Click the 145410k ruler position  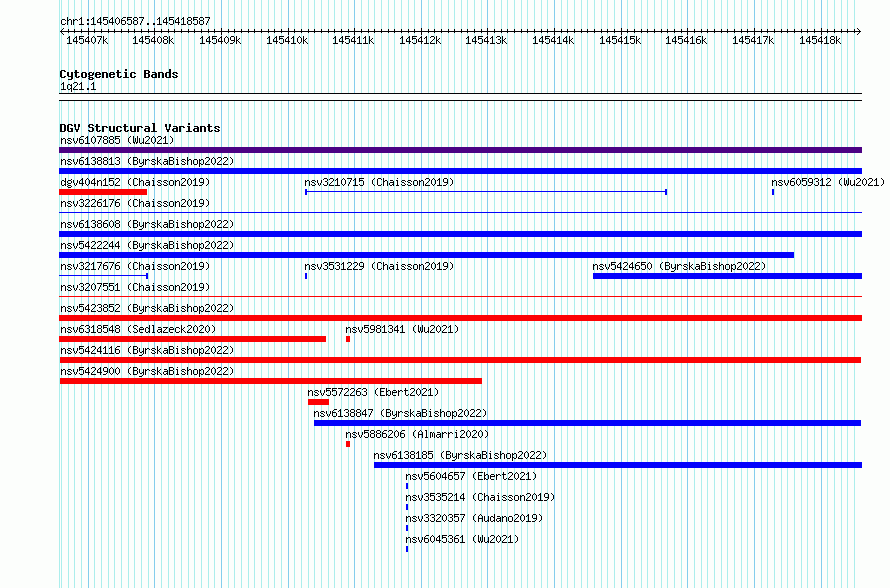pyautogui.click(x=287, y=40)
